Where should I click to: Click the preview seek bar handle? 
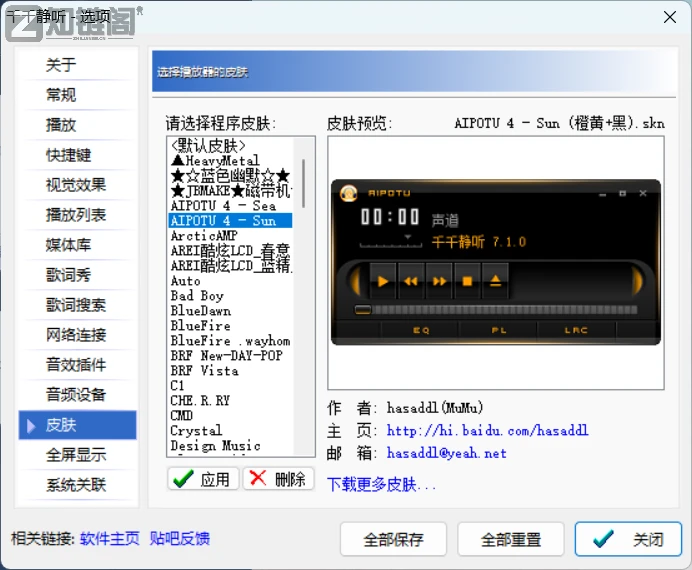point(363,310)
